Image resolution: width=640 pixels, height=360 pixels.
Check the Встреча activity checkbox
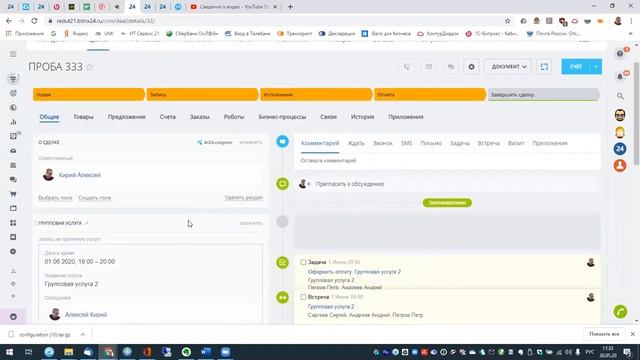pyautogui.click(x=303, y=297)
